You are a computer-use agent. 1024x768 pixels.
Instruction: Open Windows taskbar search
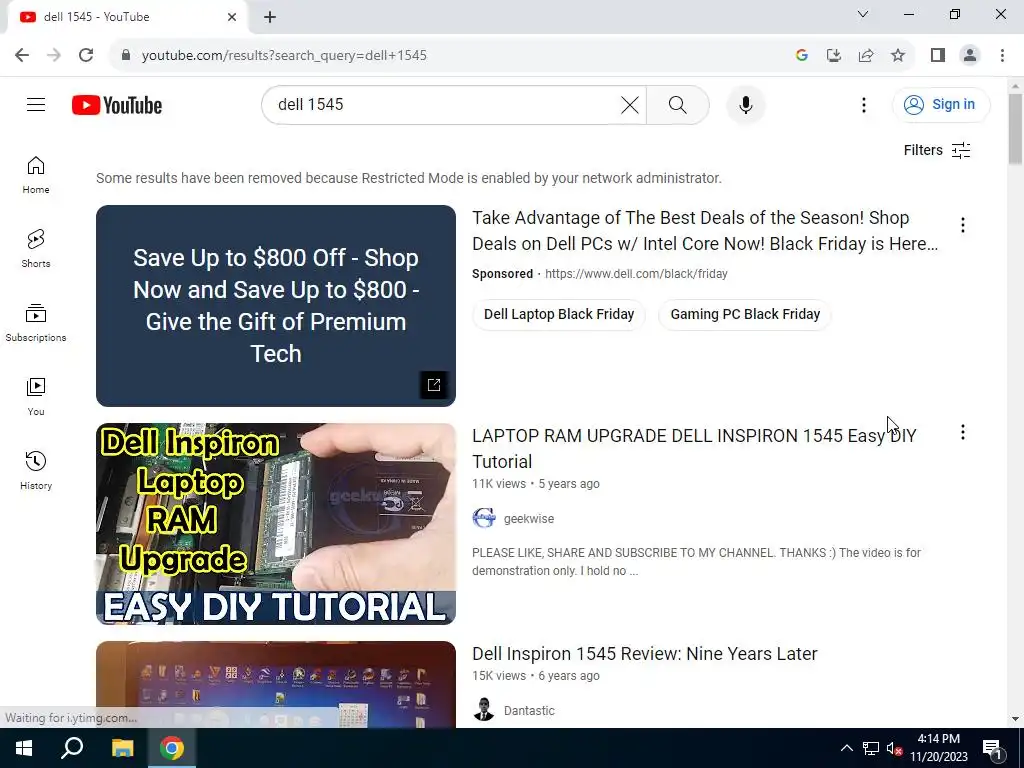[72, 748]
